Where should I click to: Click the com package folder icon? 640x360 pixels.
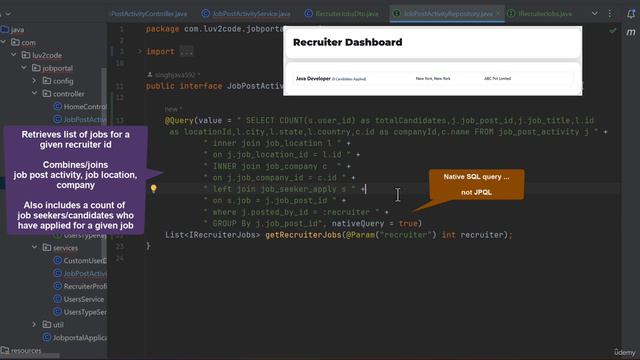16,42
